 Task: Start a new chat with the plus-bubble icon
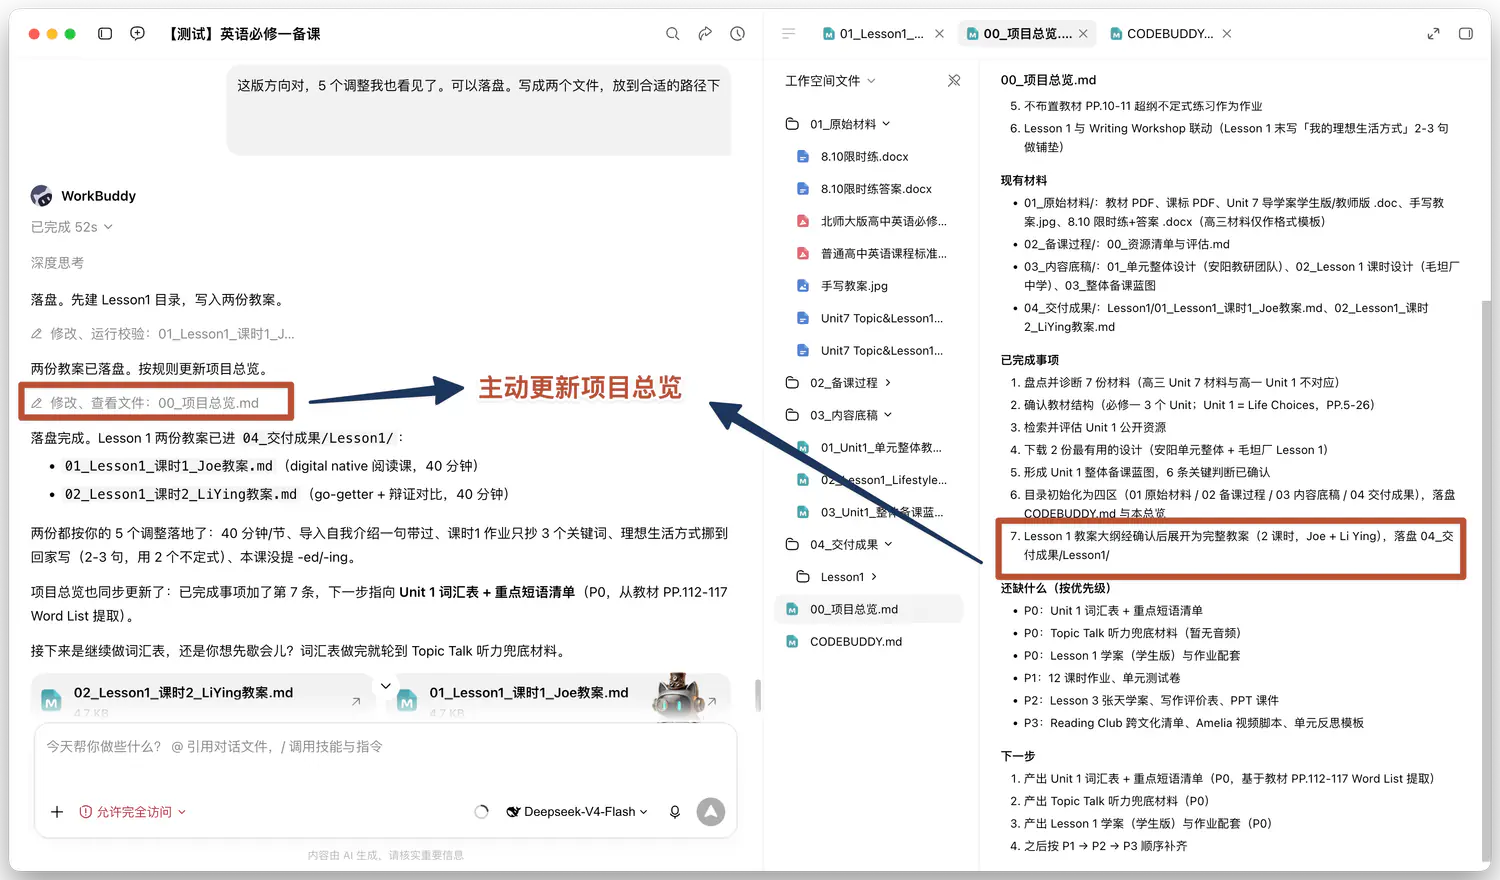click(x=138, y=34)
